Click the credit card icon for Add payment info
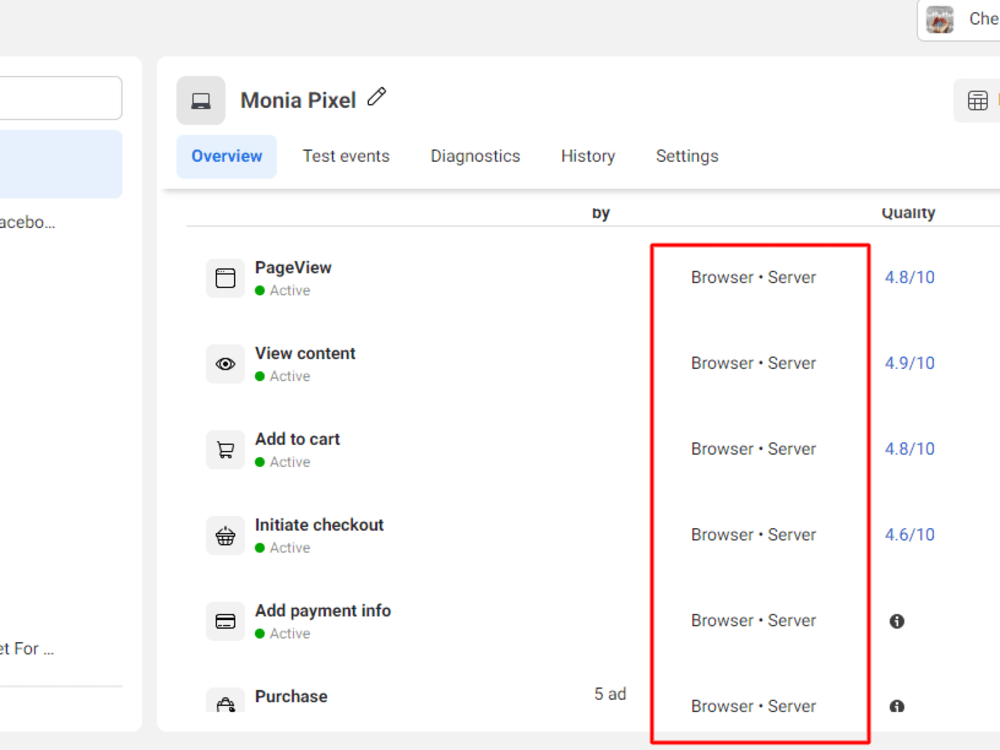This screenshot has height=750, width=1000. pos(225,621)
